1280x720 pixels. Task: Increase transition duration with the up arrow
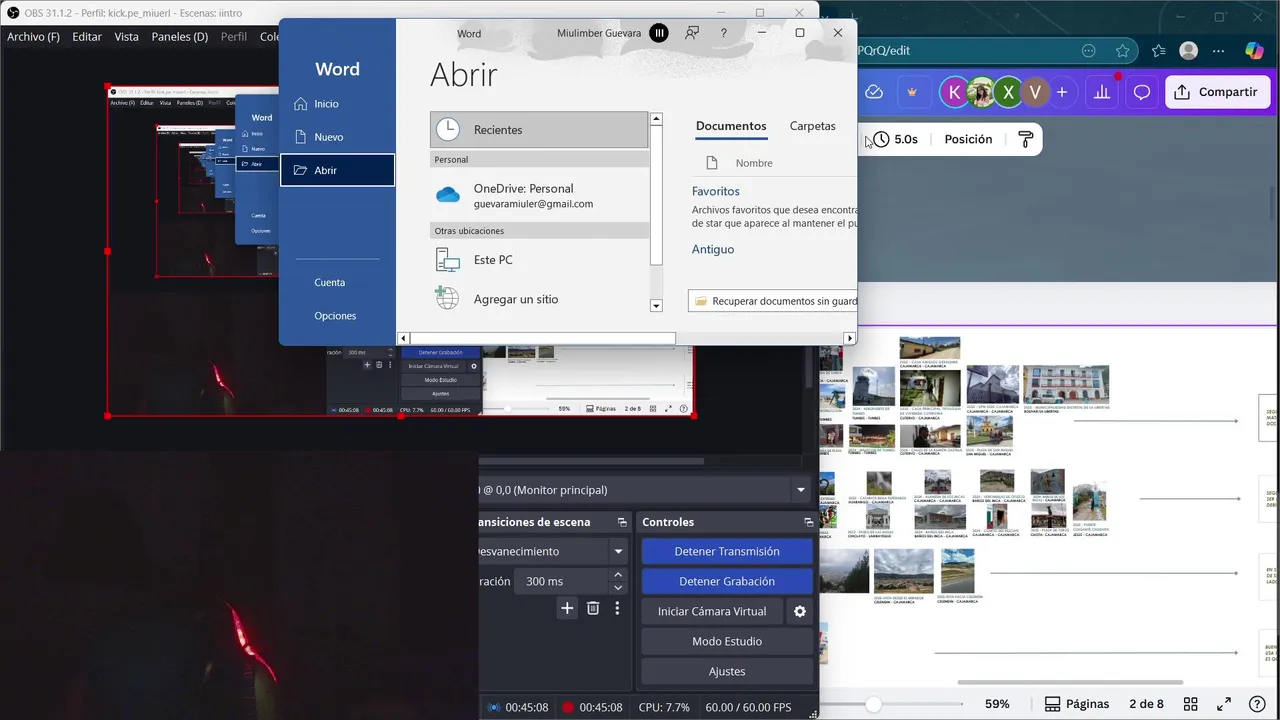tap(618, 575)
